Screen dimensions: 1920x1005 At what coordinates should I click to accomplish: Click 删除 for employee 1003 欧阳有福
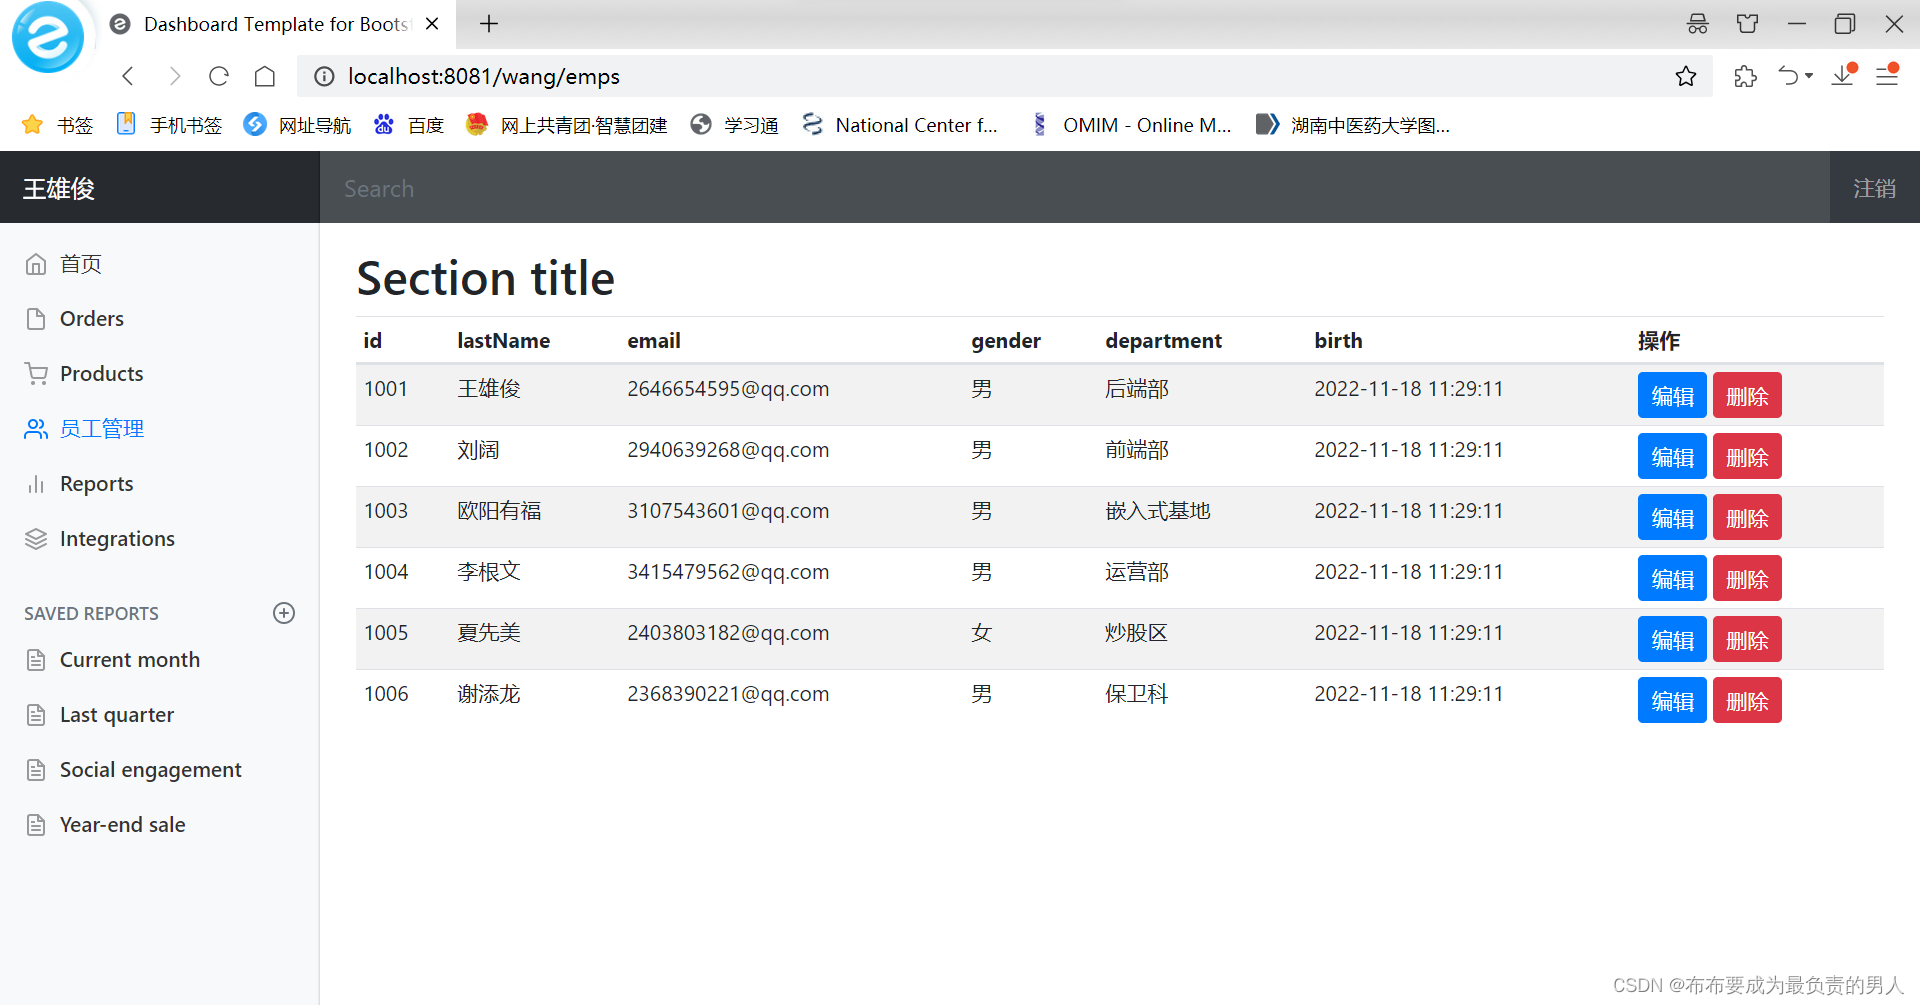coord(1747,517)
